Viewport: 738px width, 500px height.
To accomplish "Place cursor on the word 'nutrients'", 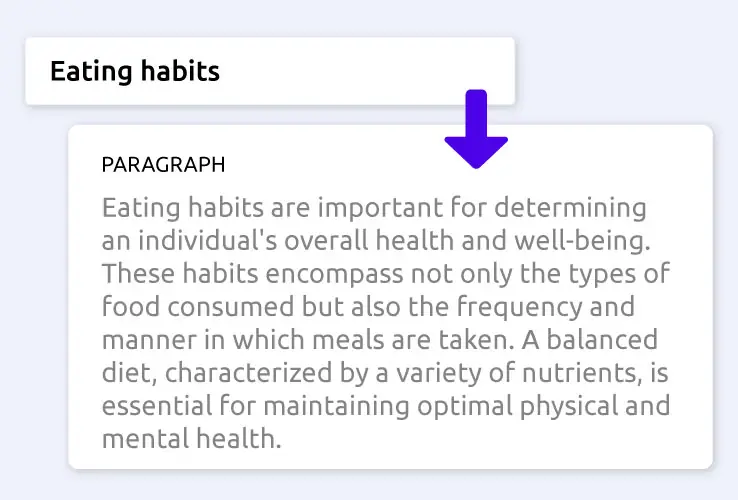I will point(580,372).
